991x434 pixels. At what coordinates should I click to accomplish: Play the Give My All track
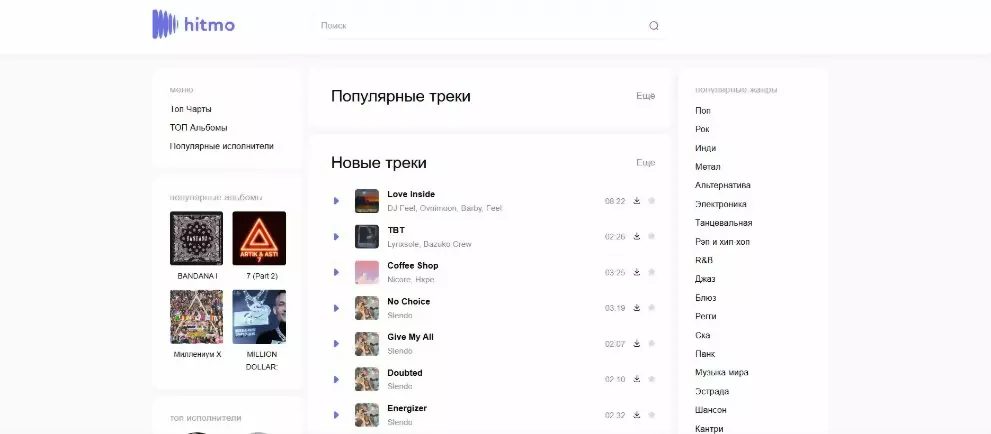click(x=336, y=344)
